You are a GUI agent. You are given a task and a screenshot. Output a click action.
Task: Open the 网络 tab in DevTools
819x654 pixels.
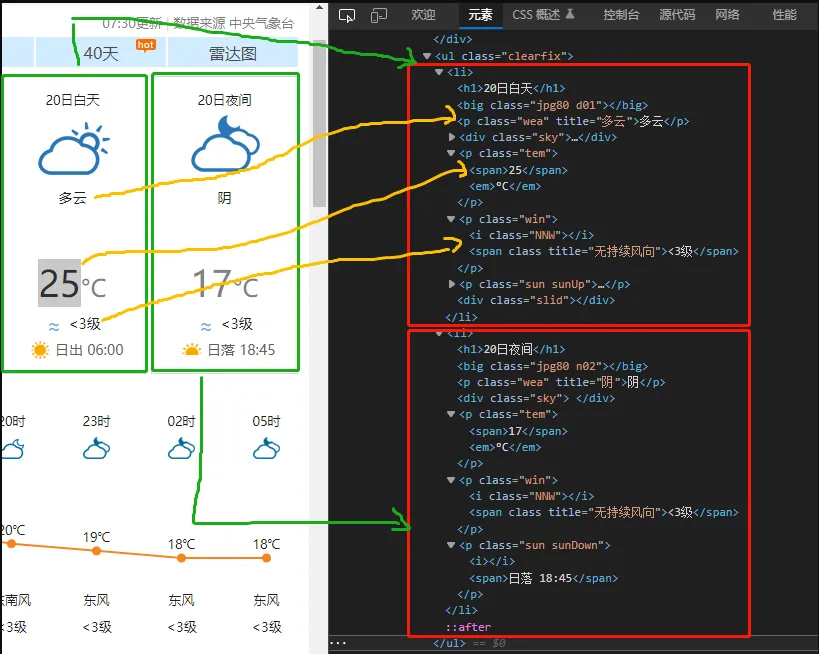pos(727,15)
